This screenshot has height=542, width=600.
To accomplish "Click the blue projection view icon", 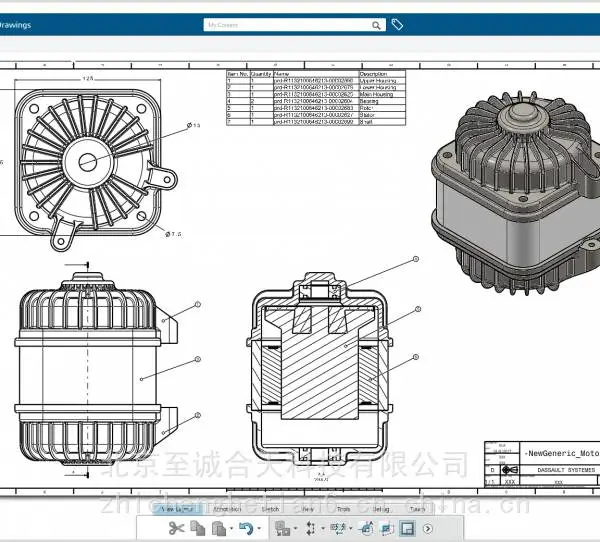I will (x=366, y=528).
